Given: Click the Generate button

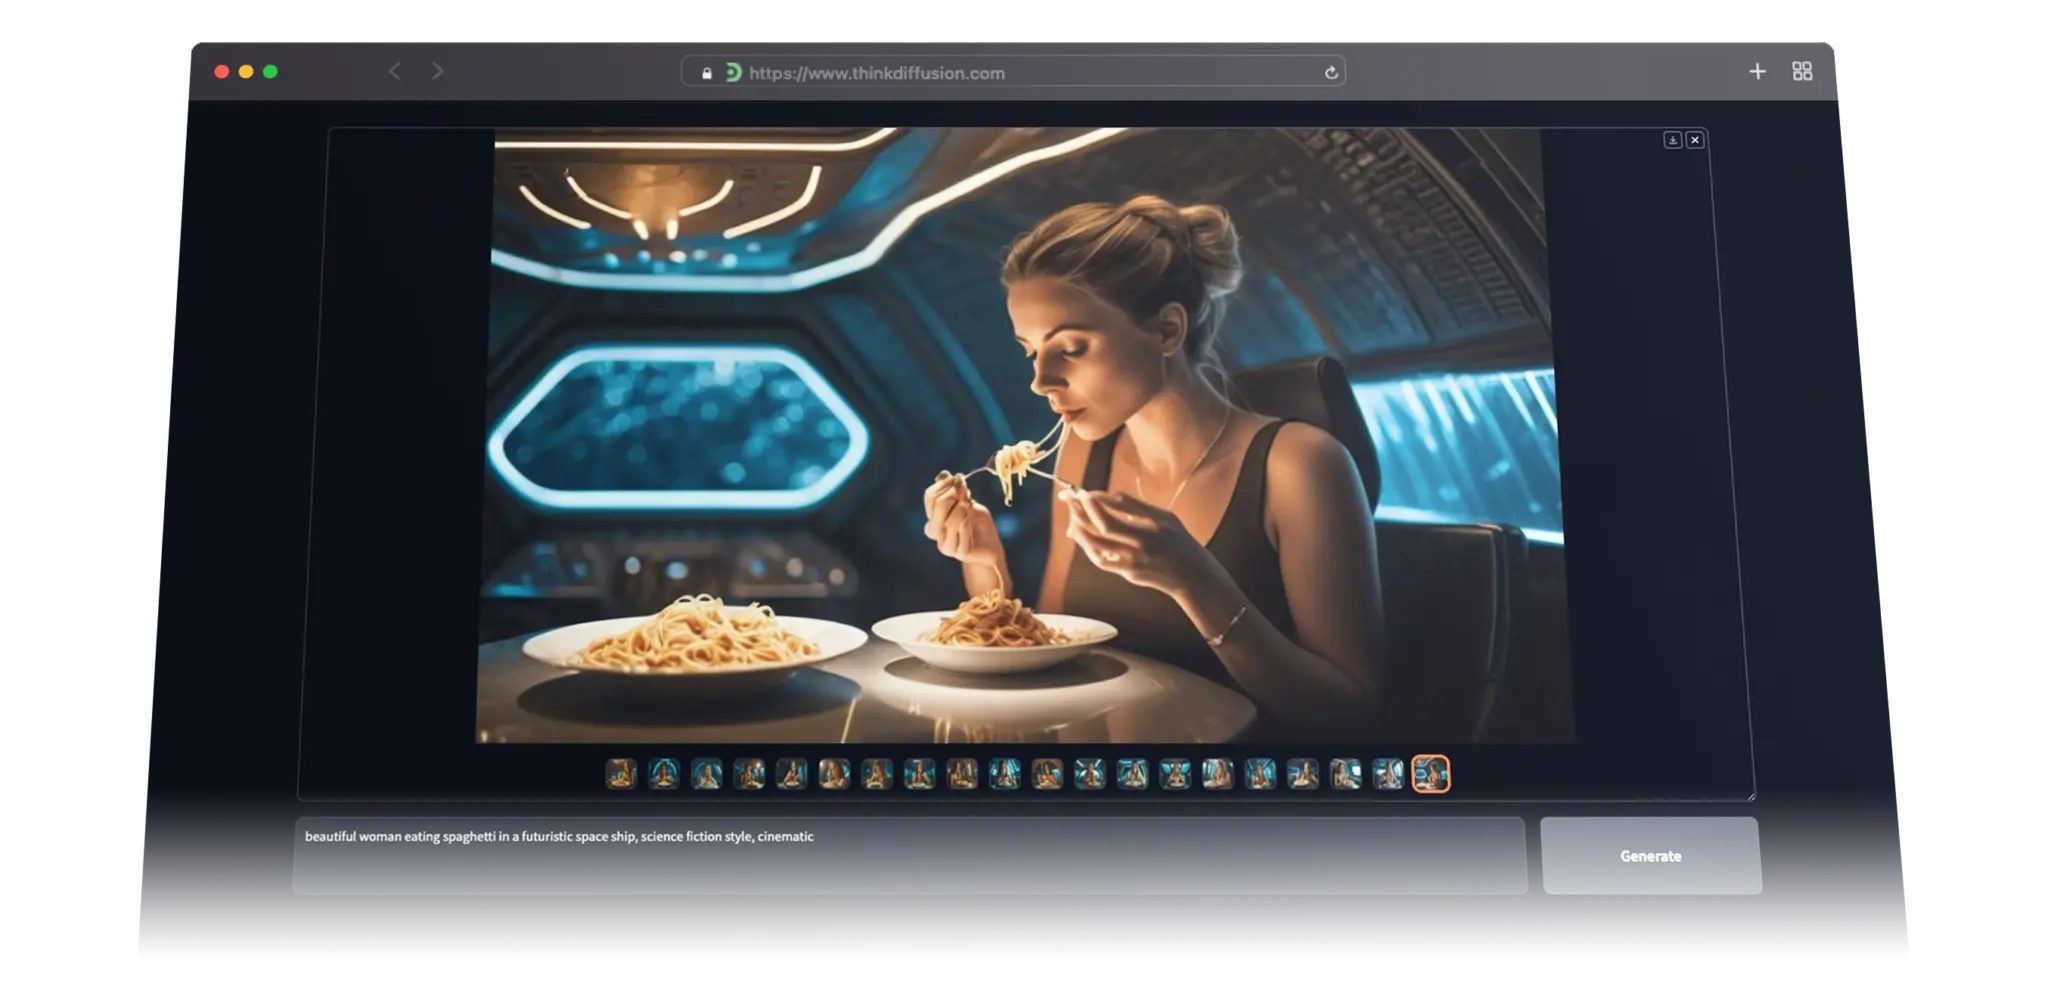Looking at the screenshot, I should pos(1651,856).
